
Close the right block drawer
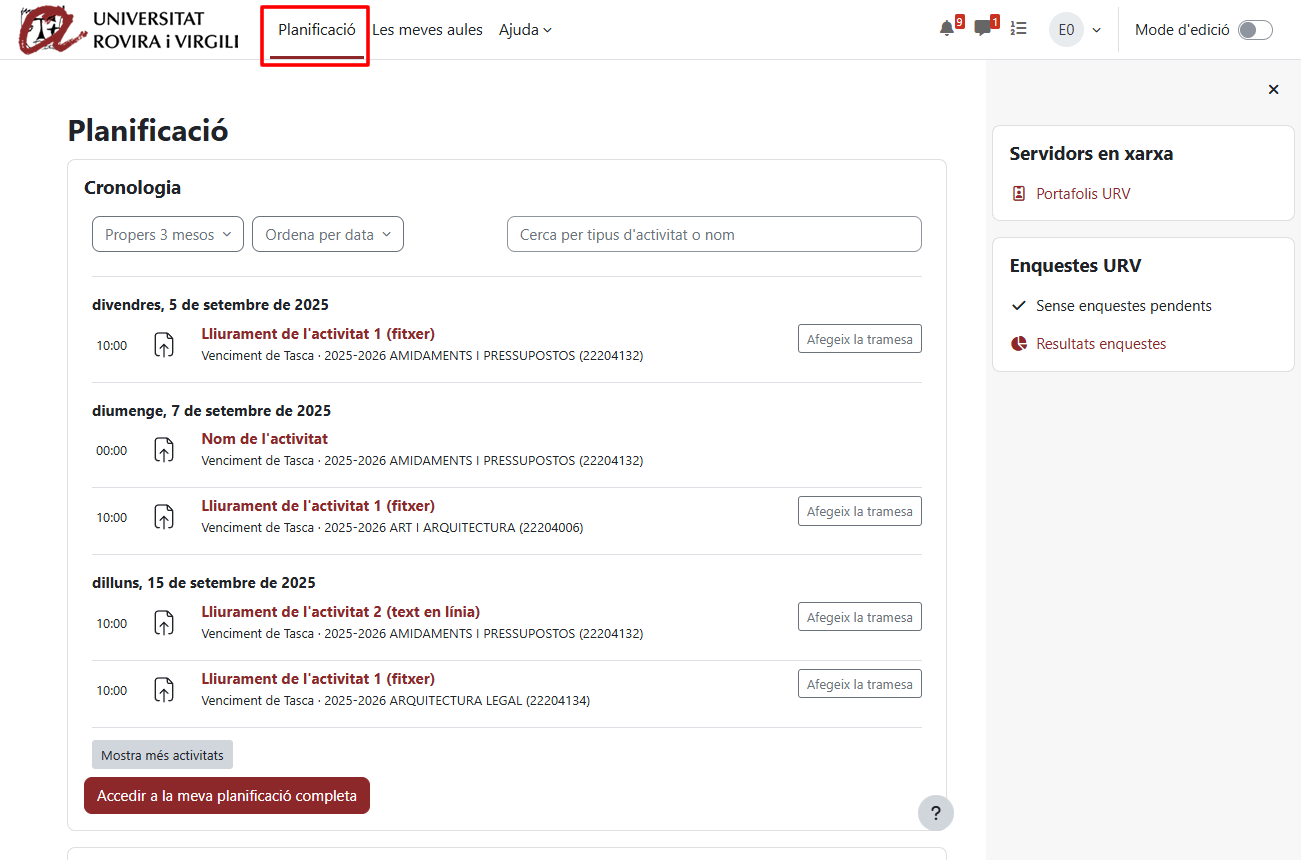click(1273, 90)
